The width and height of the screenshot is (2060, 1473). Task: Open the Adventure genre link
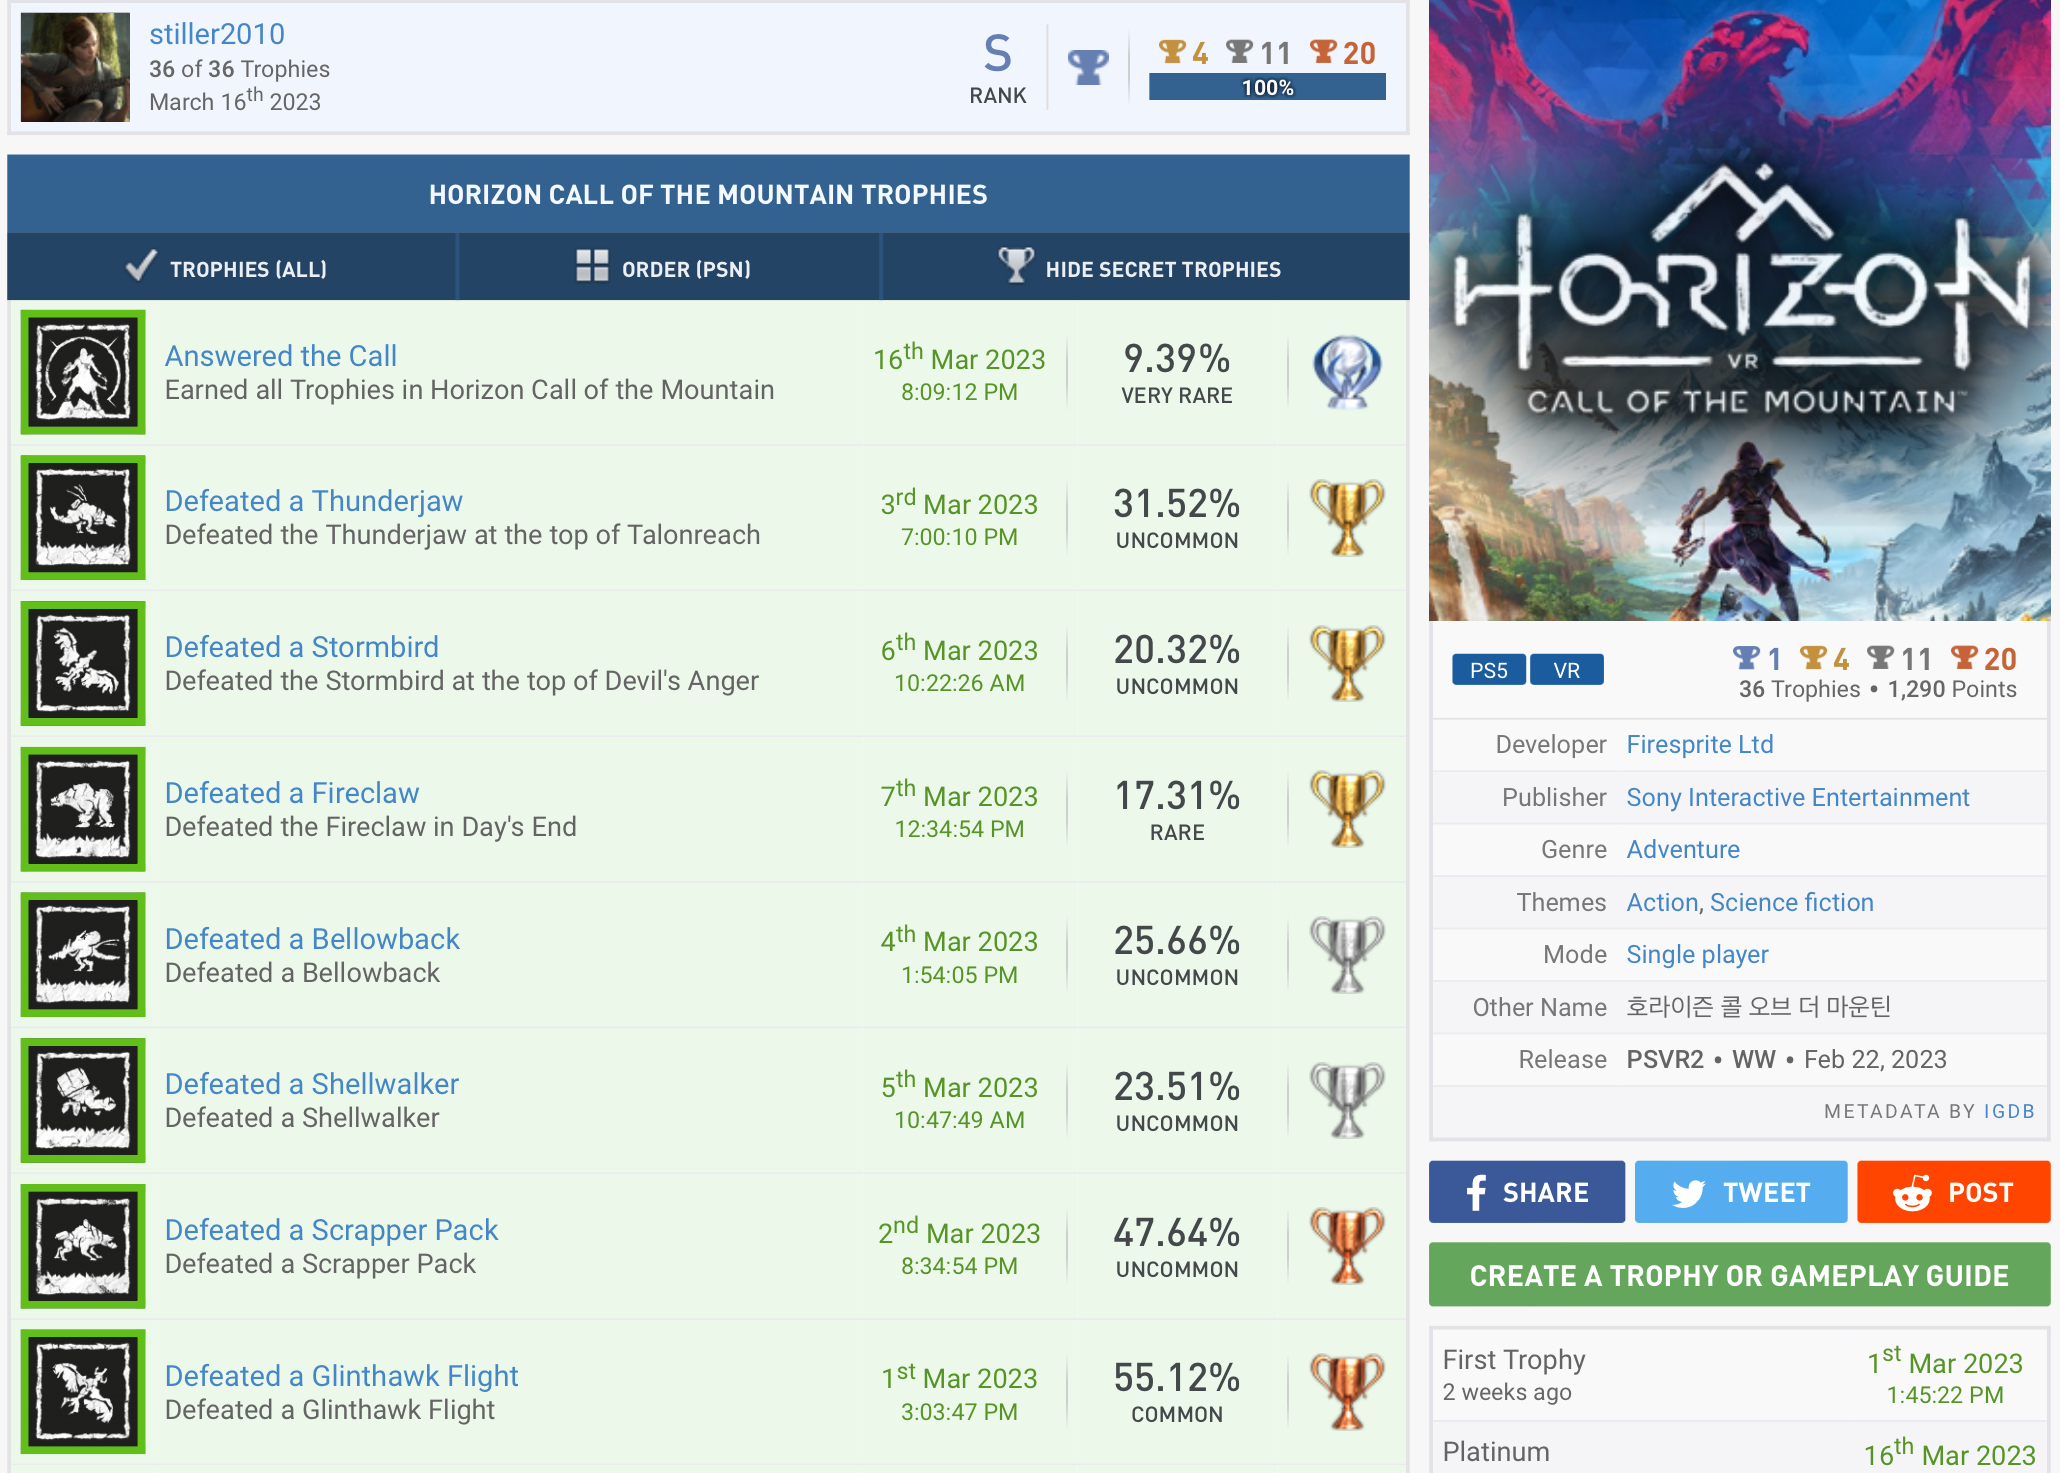point(1683,850)
